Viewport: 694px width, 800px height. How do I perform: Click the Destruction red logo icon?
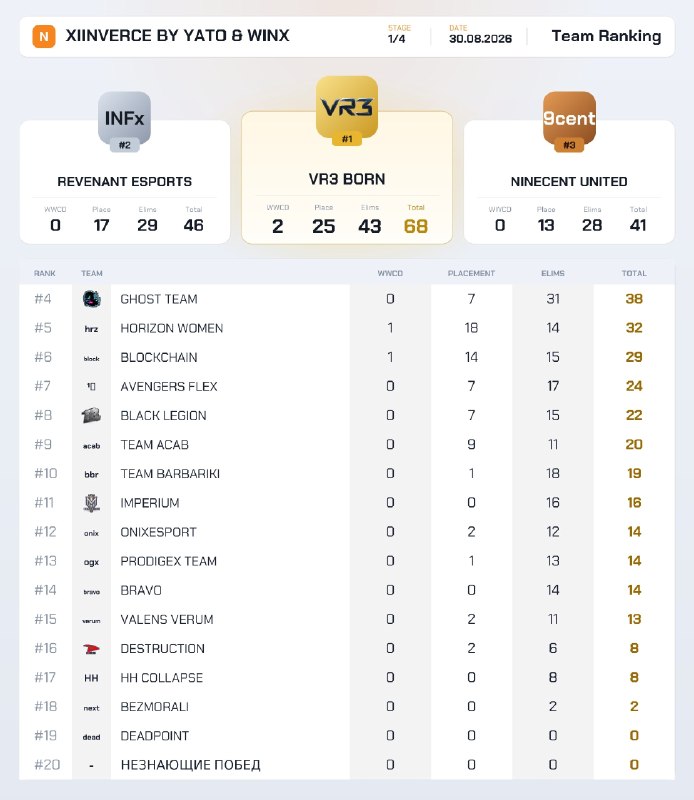(x=91, y=649)
